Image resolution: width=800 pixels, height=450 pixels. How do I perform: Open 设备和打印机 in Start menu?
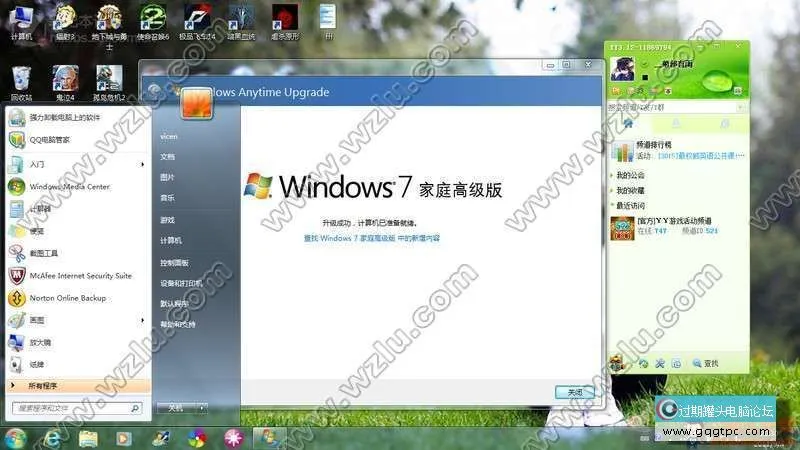[x=181, y=283]
